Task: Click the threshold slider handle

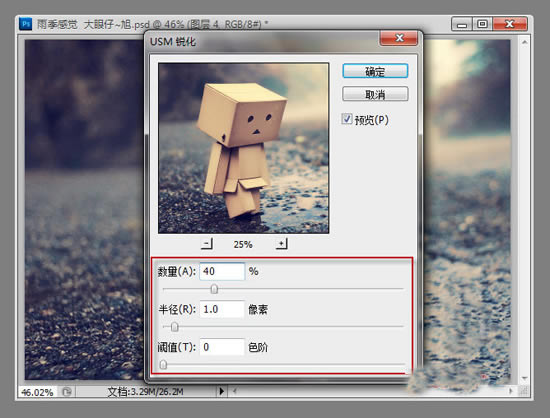Action: coord(163,365)
